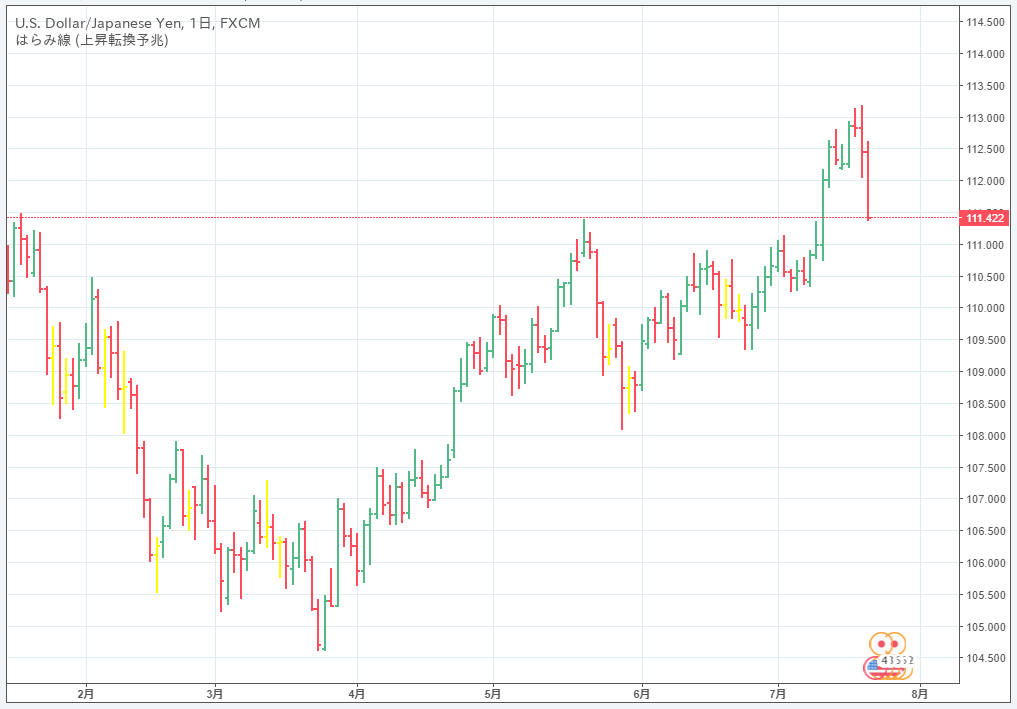Click the 8月 label on time axis
The image size is (1017, 709).
click(920, 694)
